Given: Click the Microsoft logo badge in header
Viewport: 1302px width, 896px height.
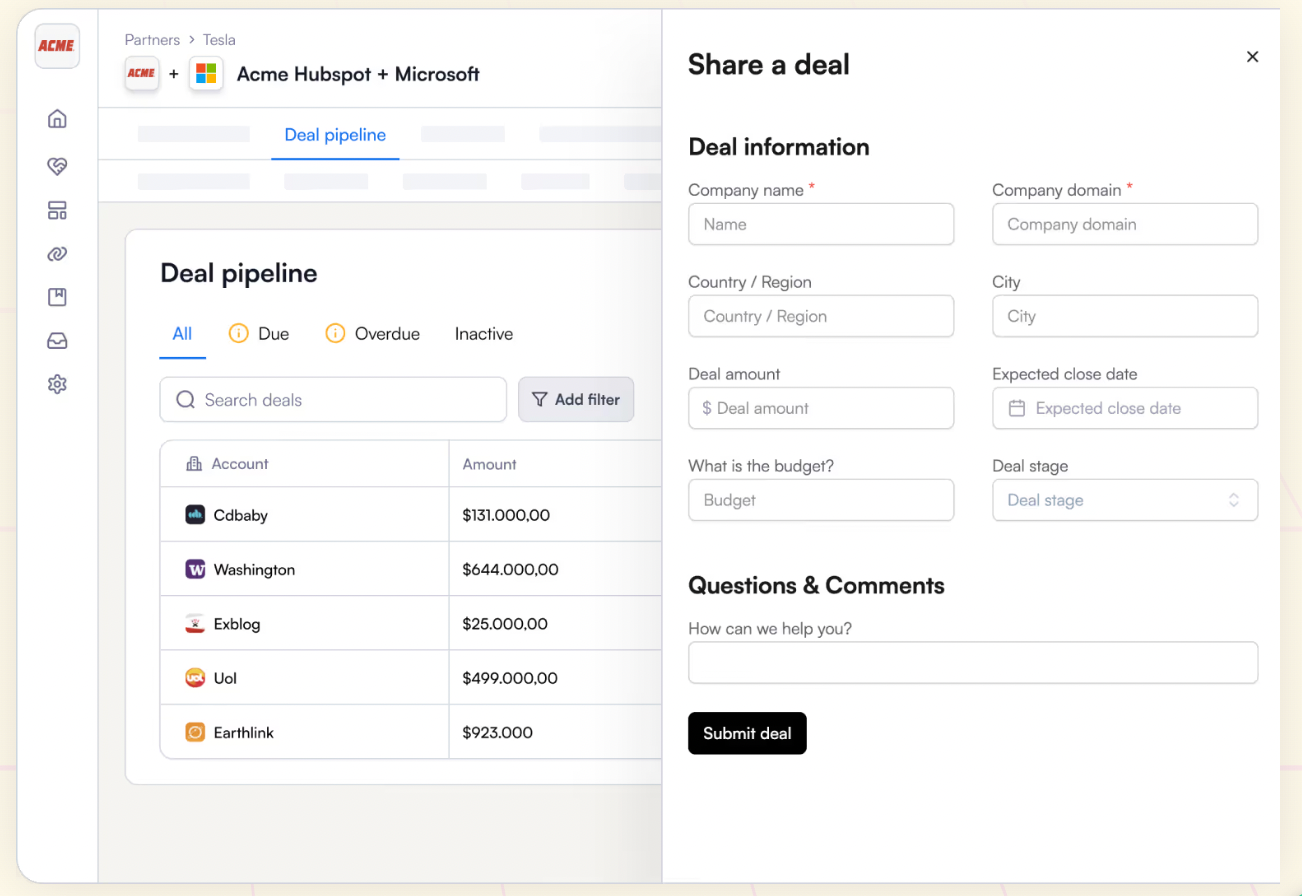Looking at the screenshot, I should 206,74.
